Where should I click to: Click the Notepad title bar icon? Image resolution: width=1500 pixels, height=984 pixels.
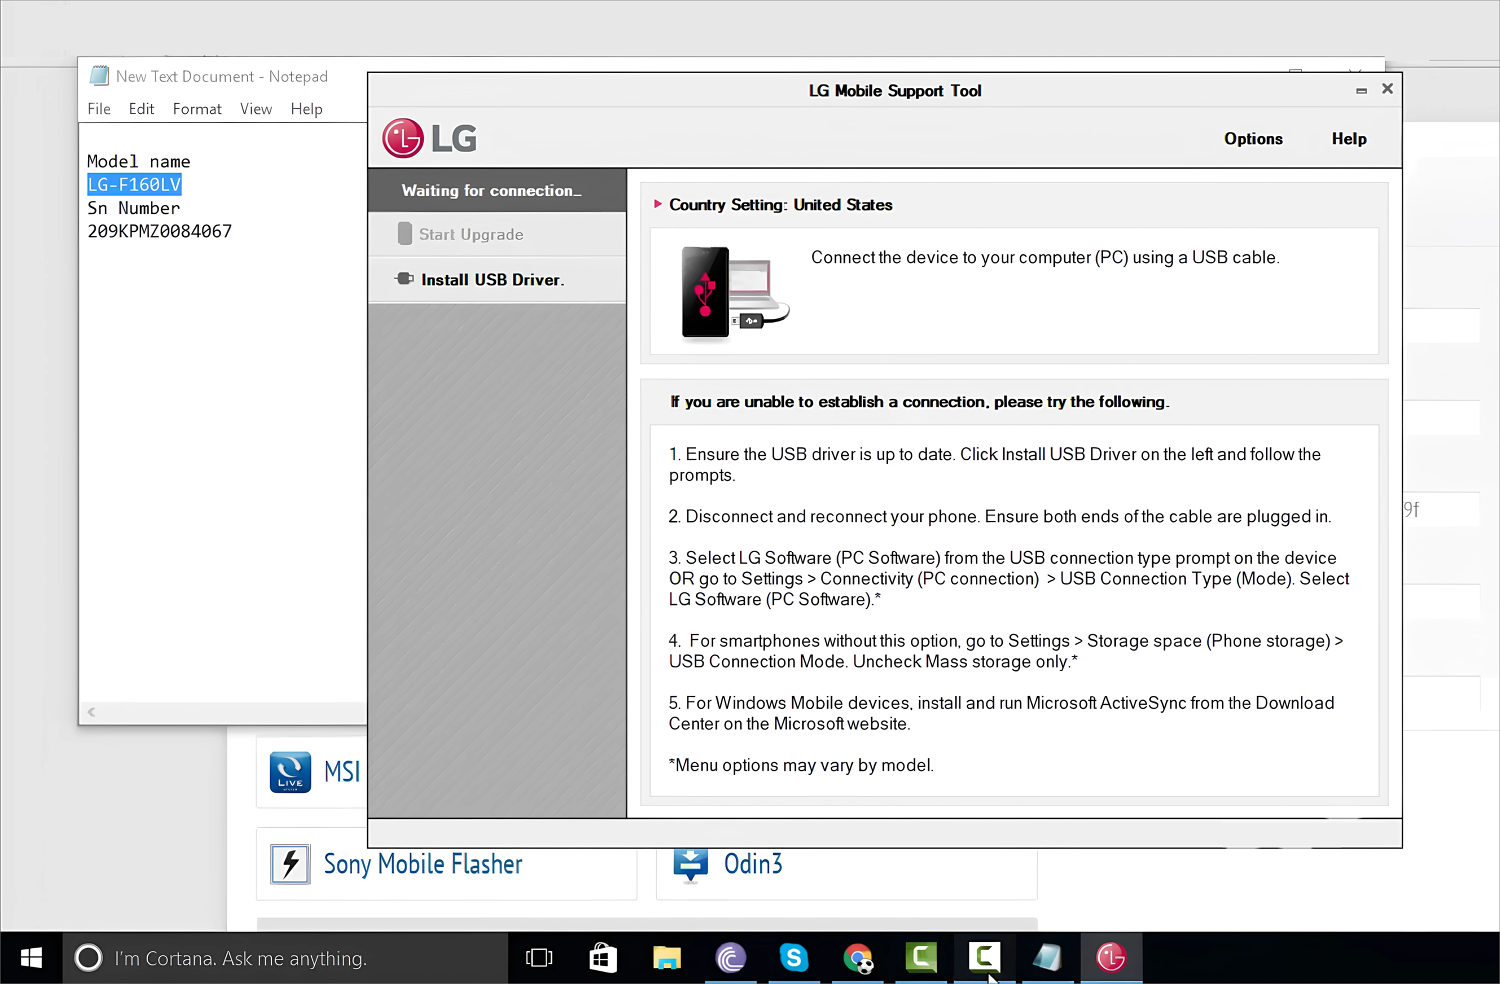(x=99, y=76)
